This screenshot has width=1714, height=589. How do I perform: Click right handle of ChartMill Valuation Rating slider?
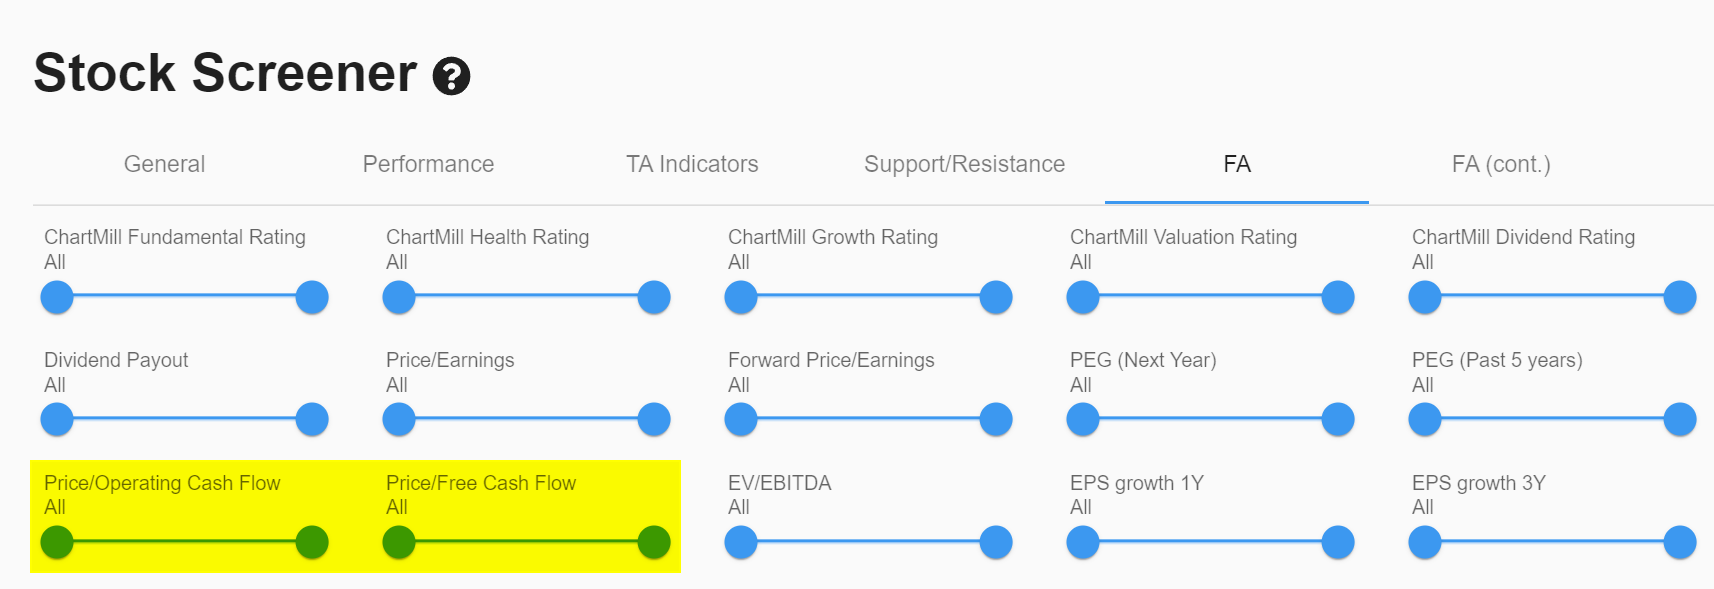coord(1338,297)
